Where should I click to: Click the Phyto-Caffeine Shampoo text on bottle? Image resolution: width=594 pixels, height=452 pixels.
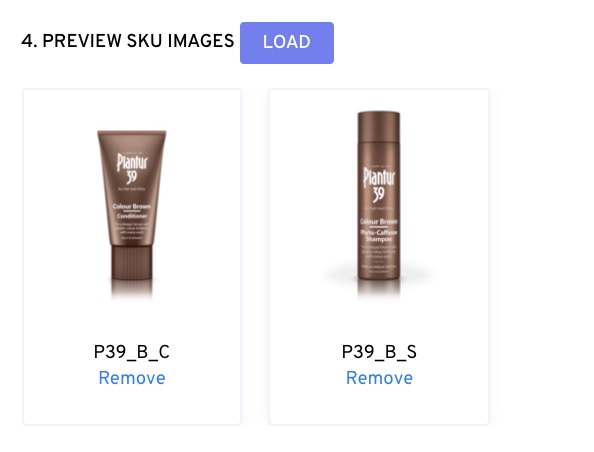tap(379, 236)
